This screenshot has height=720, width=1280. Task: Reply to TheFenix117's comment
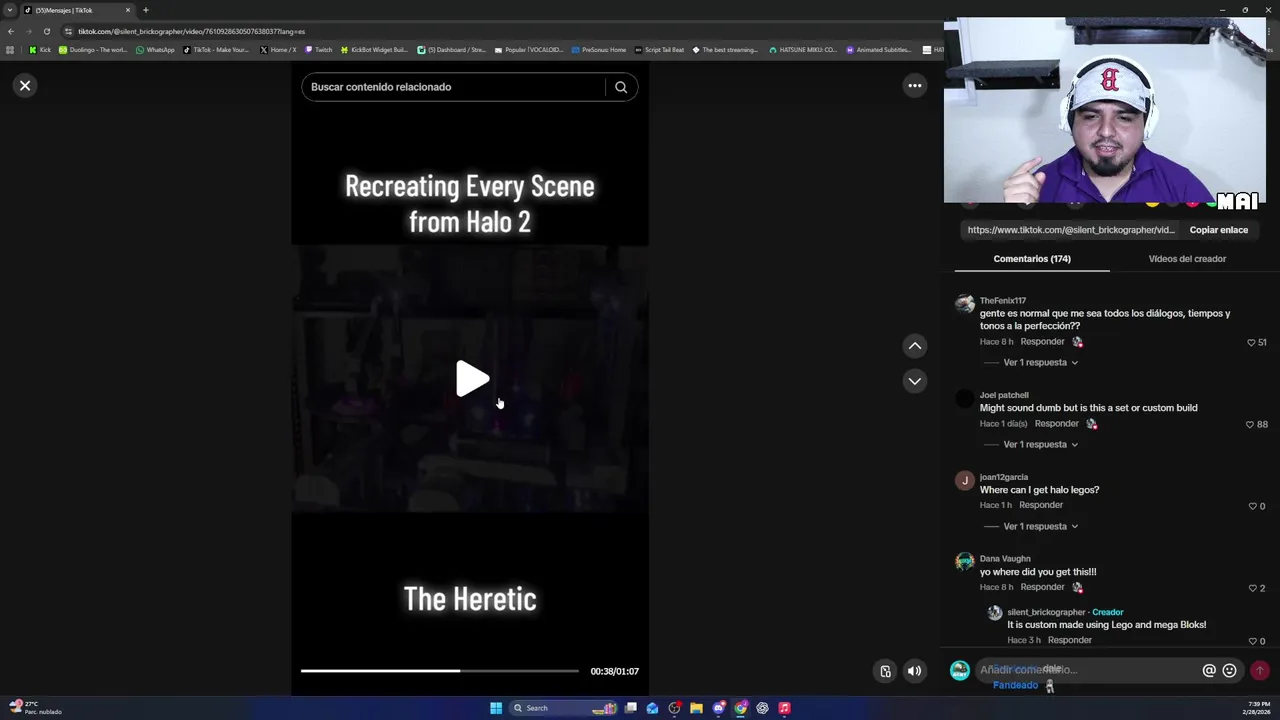tap(1042, 342)
